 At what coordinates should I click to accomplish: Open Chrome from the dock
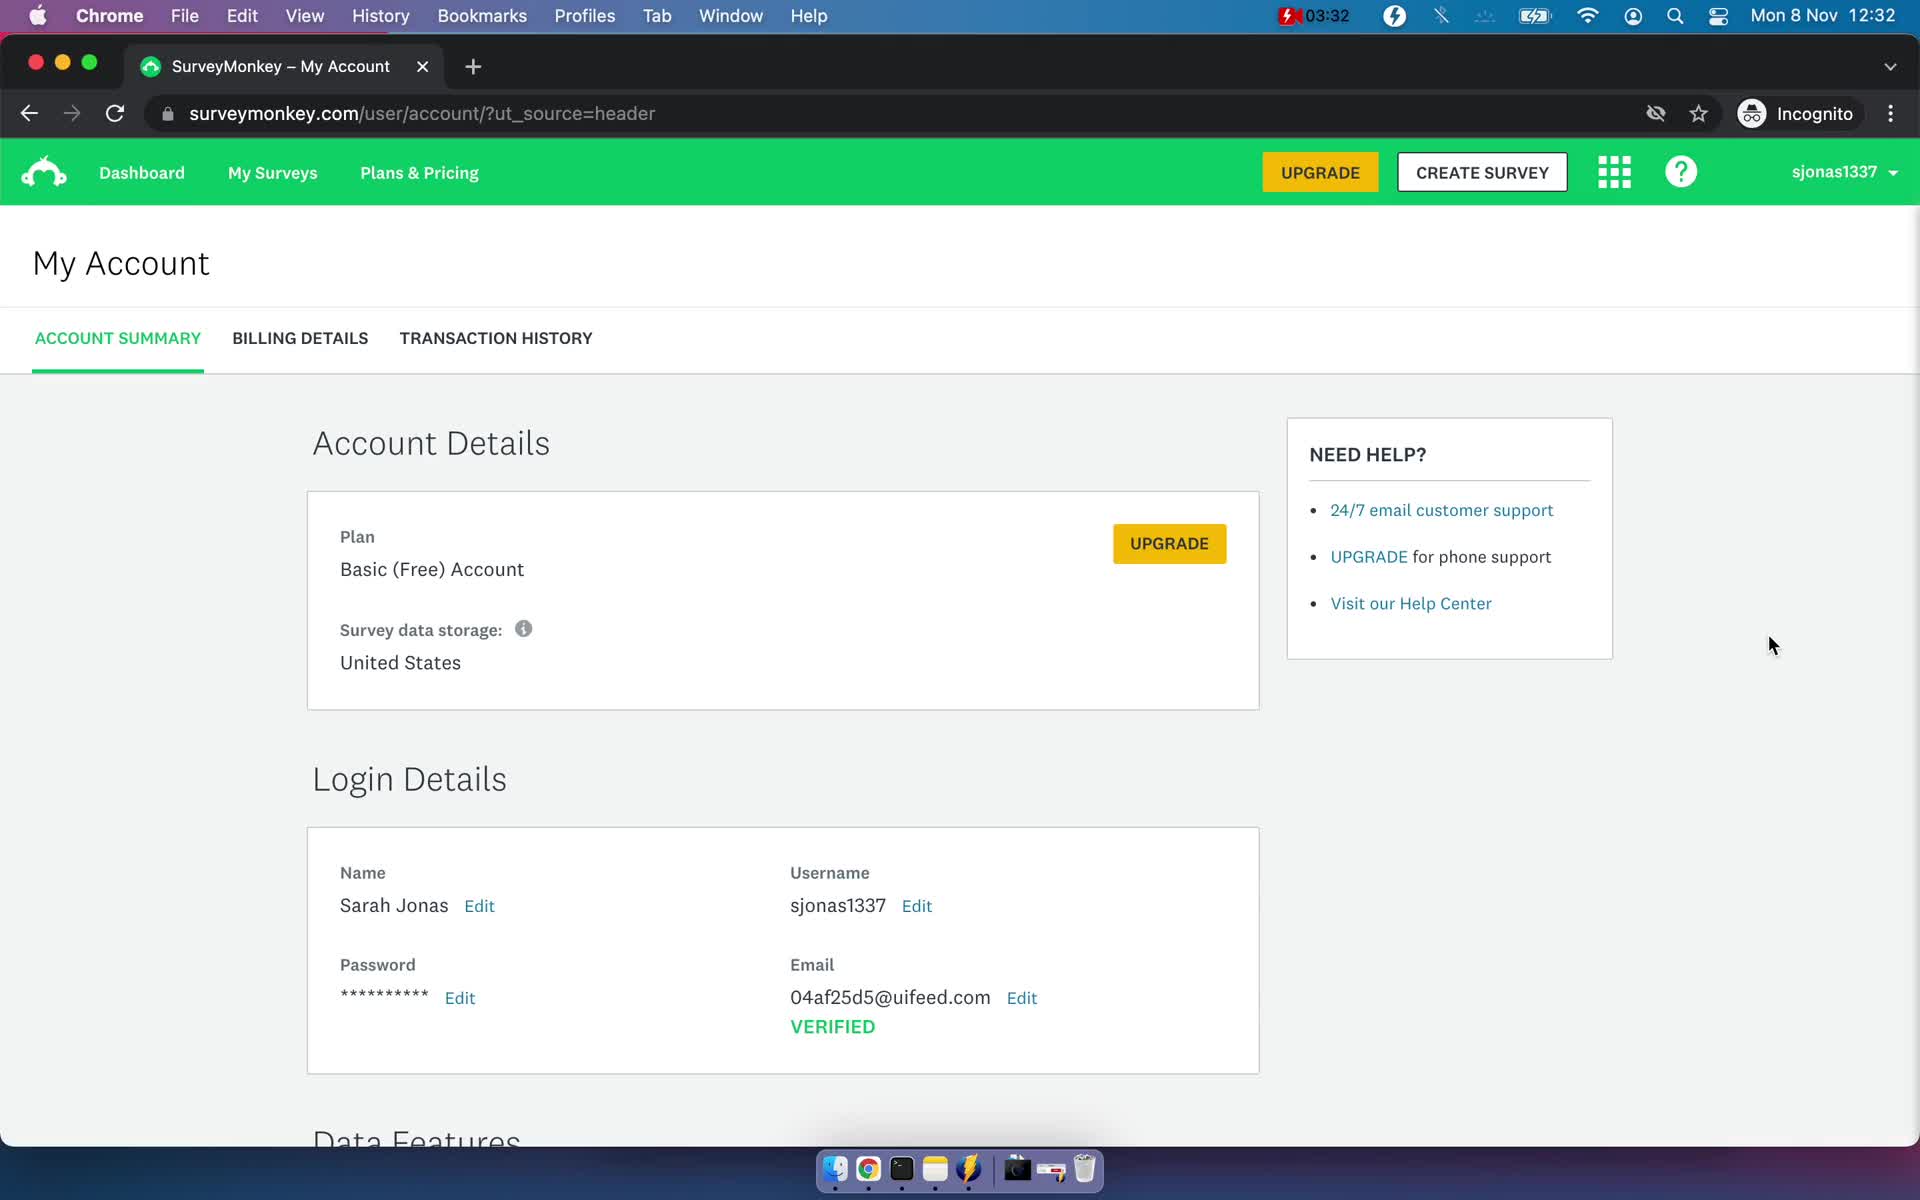[868, 1169]
